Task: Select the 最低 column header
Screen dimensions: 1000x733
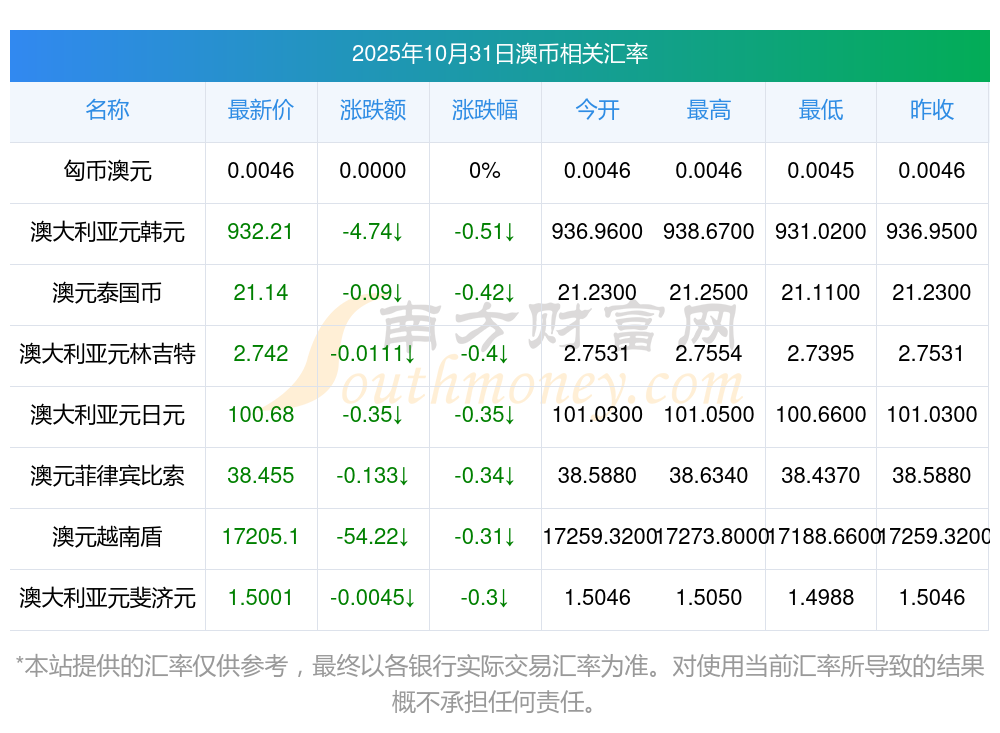Action: [x=821, y=110]
